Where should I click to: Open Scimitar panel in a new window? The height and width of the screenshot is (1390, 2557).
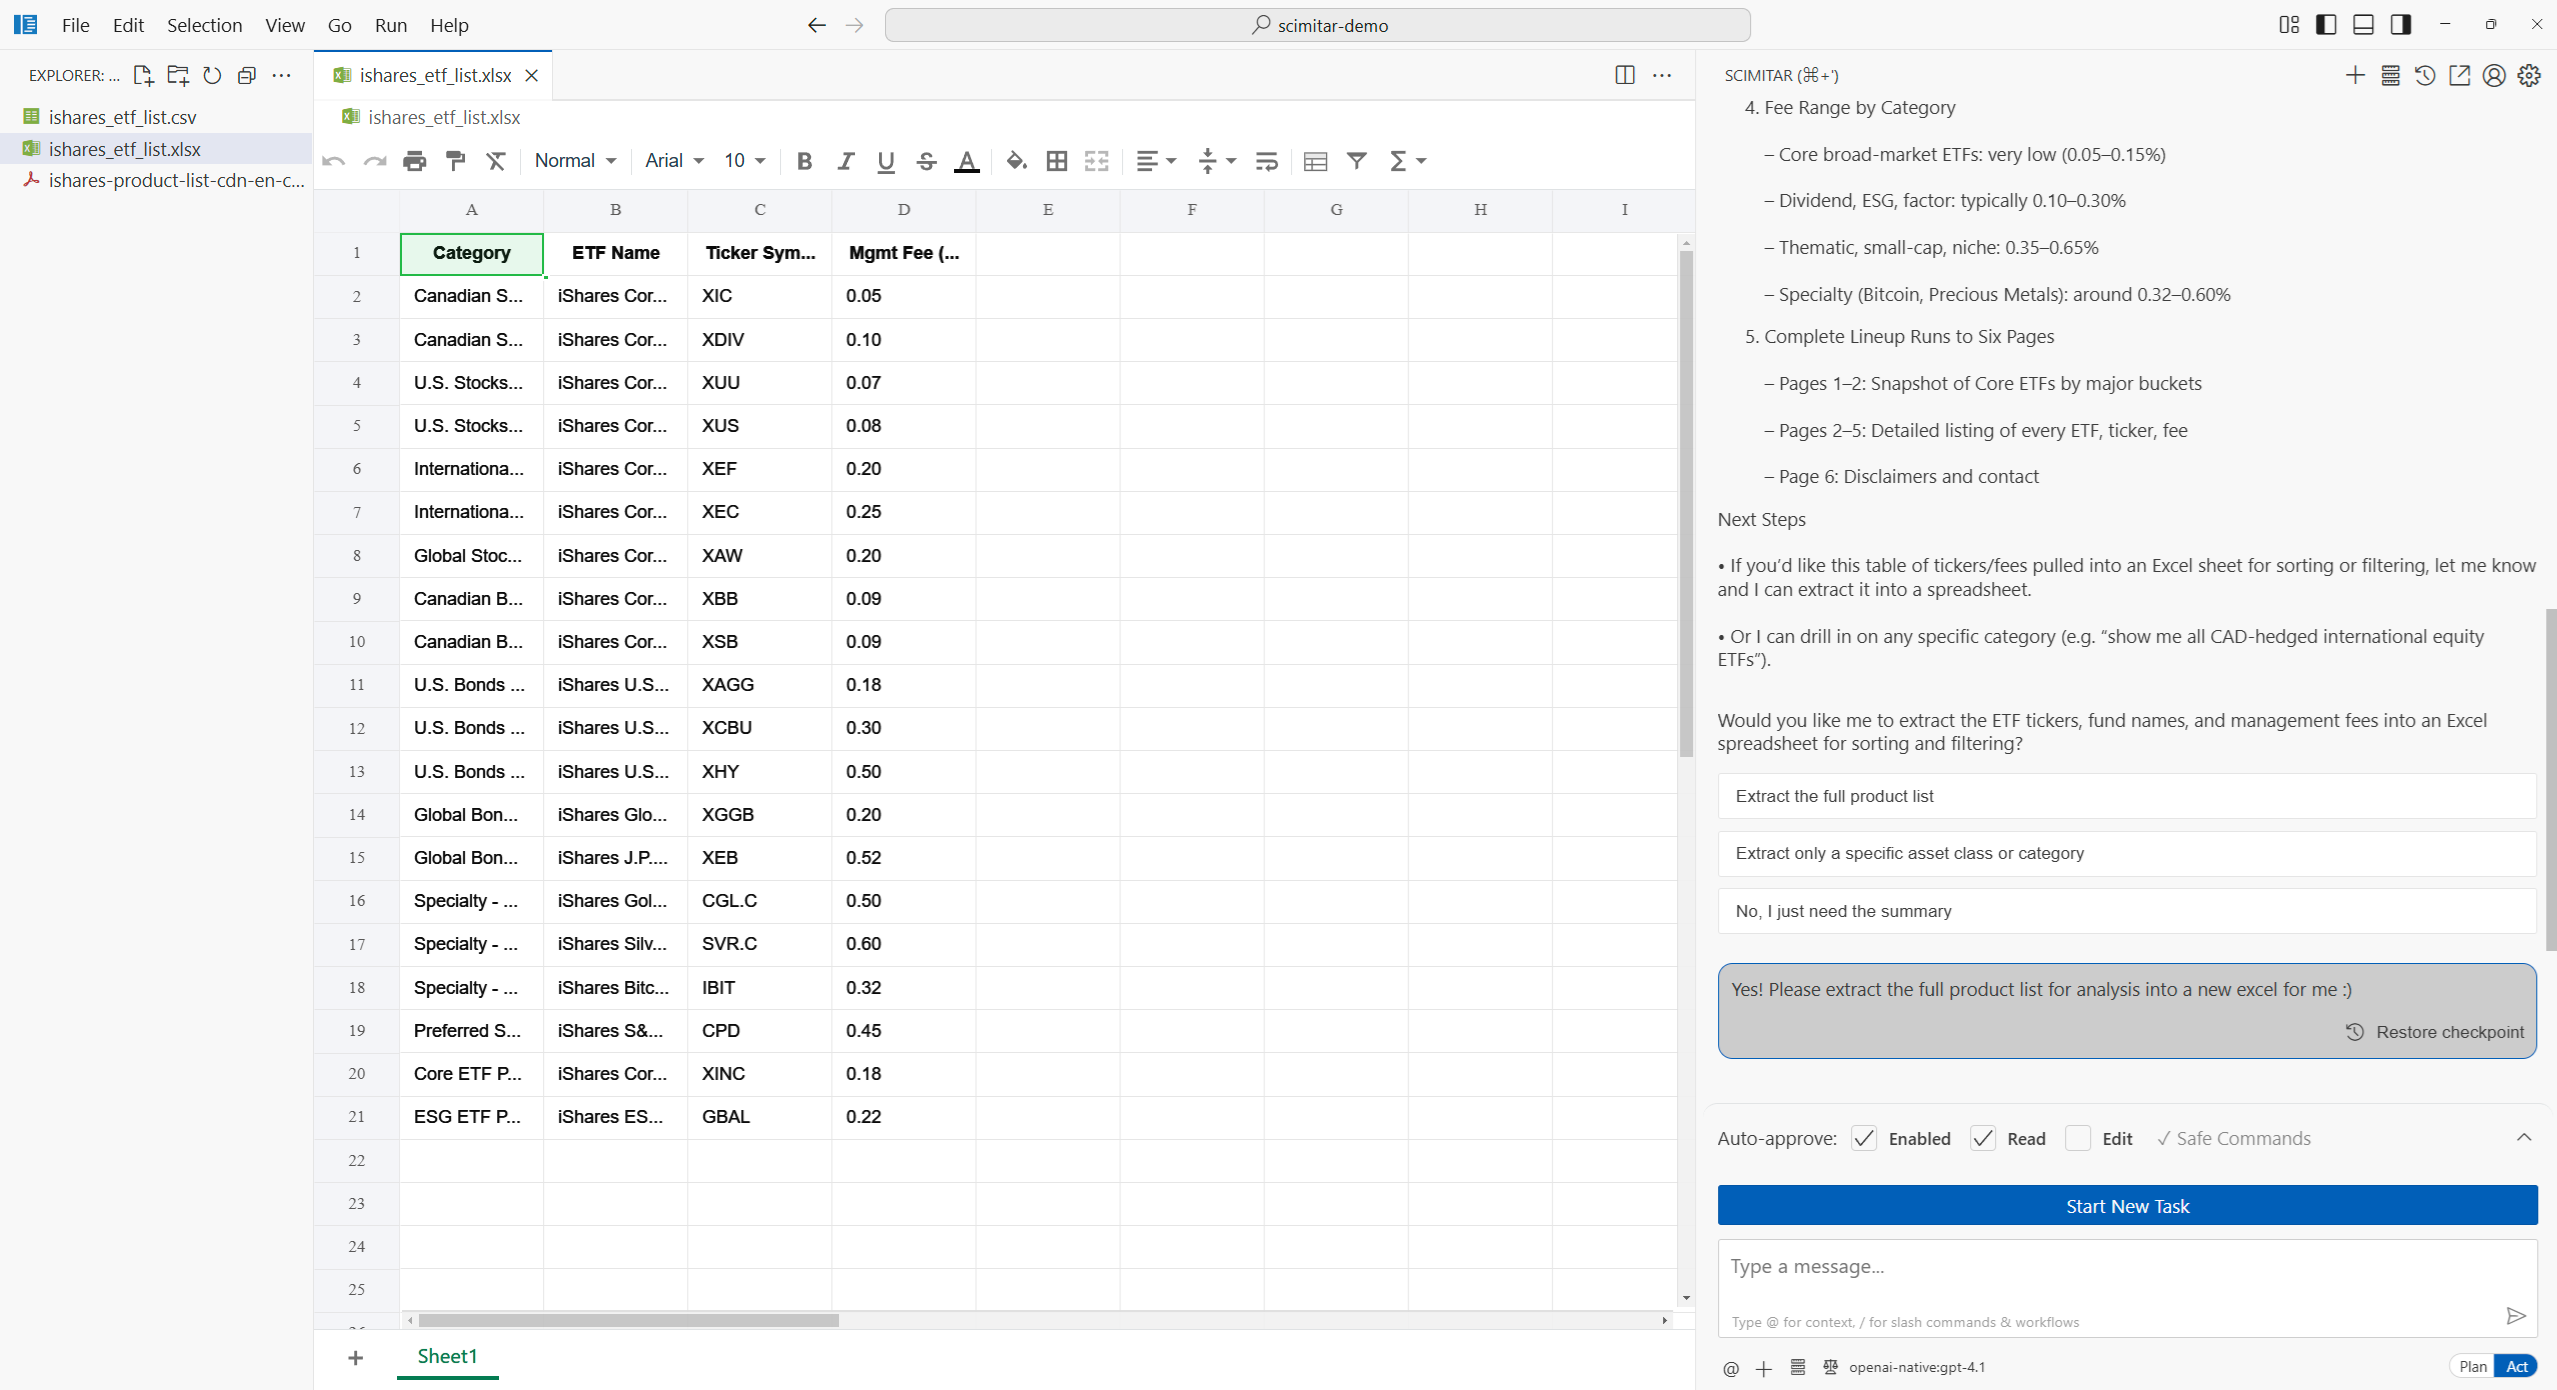[x=2460, y=75]
